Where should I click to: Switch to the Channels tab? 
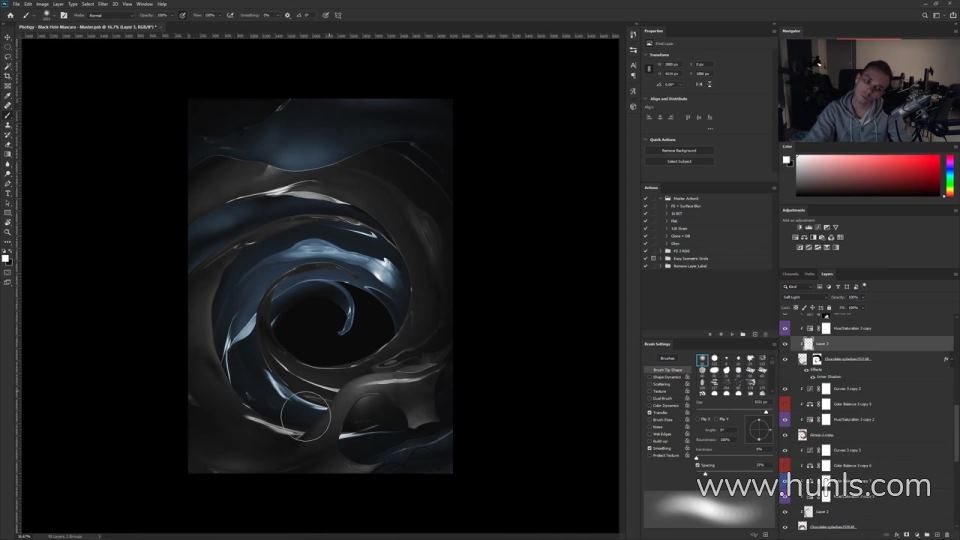(790, 273)
